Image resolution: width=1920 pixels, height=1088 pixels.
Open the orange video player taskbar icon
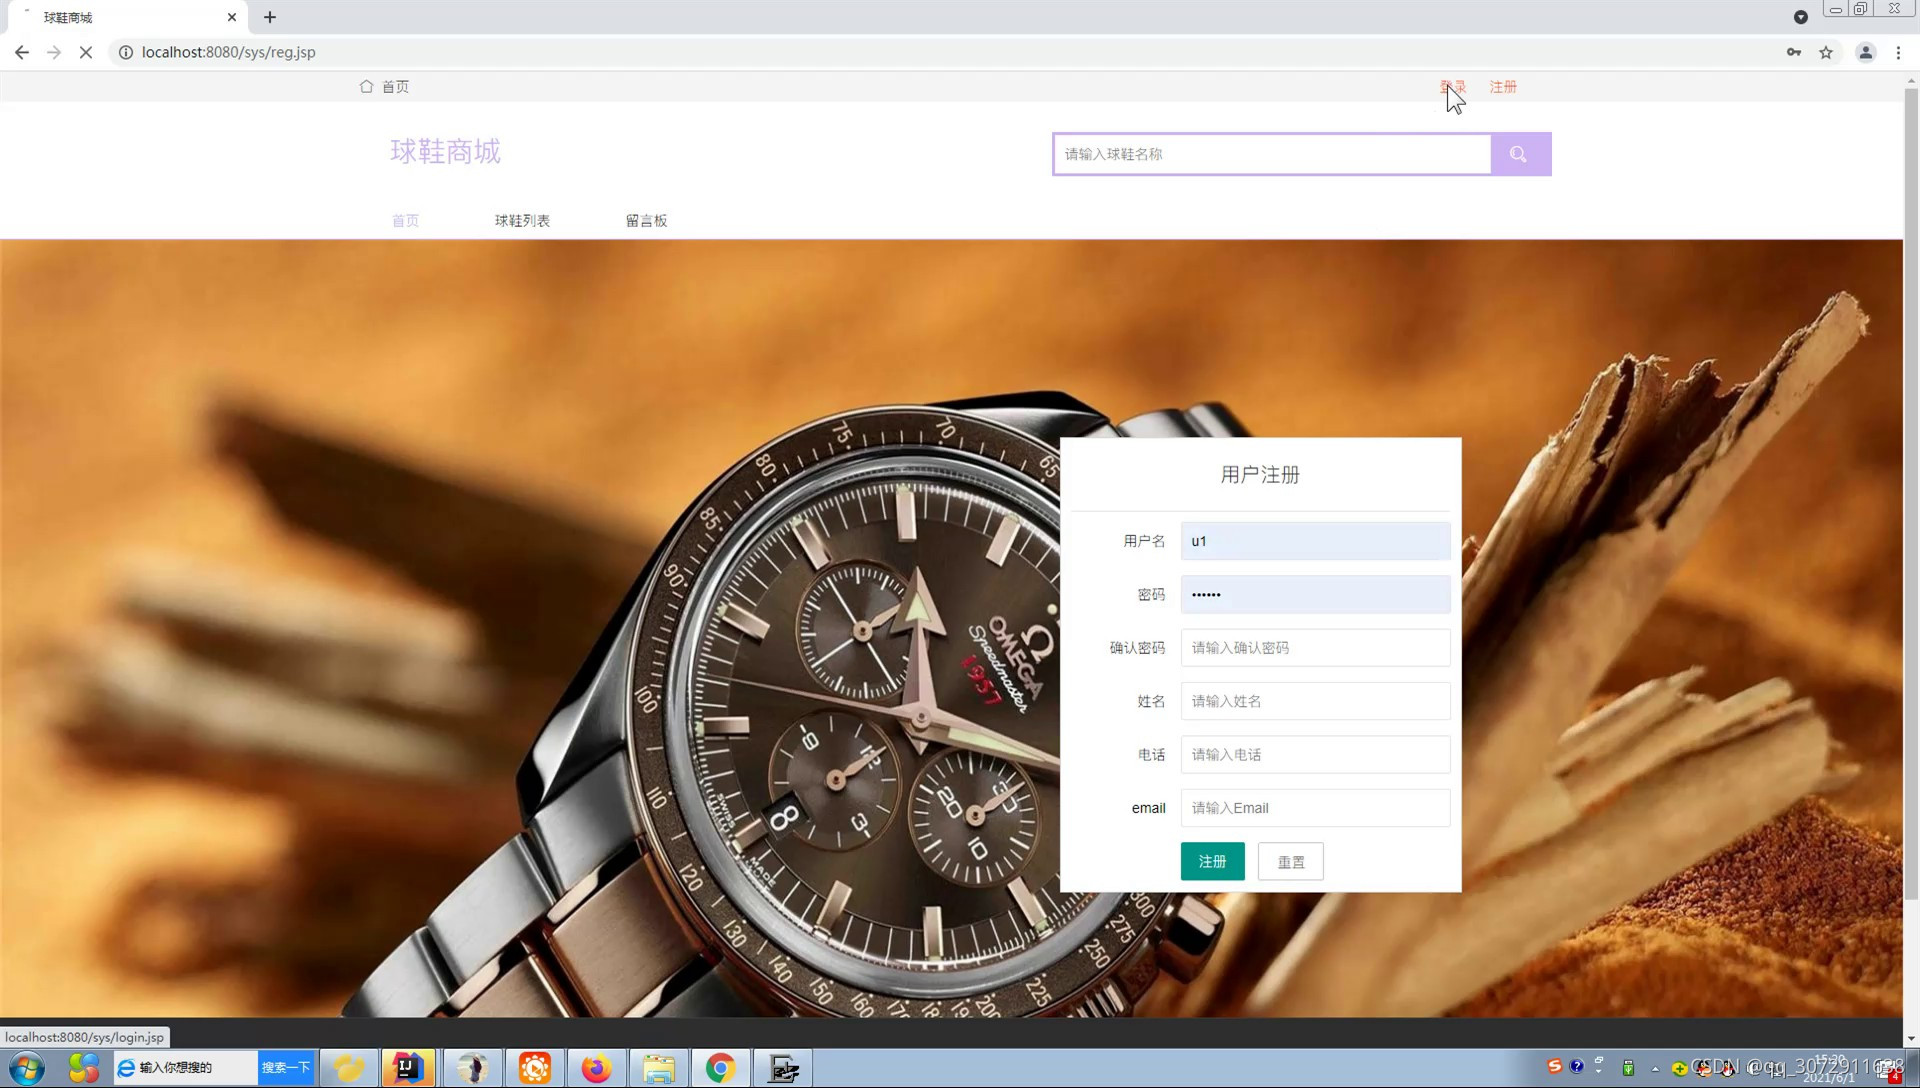click(534, 1068)
